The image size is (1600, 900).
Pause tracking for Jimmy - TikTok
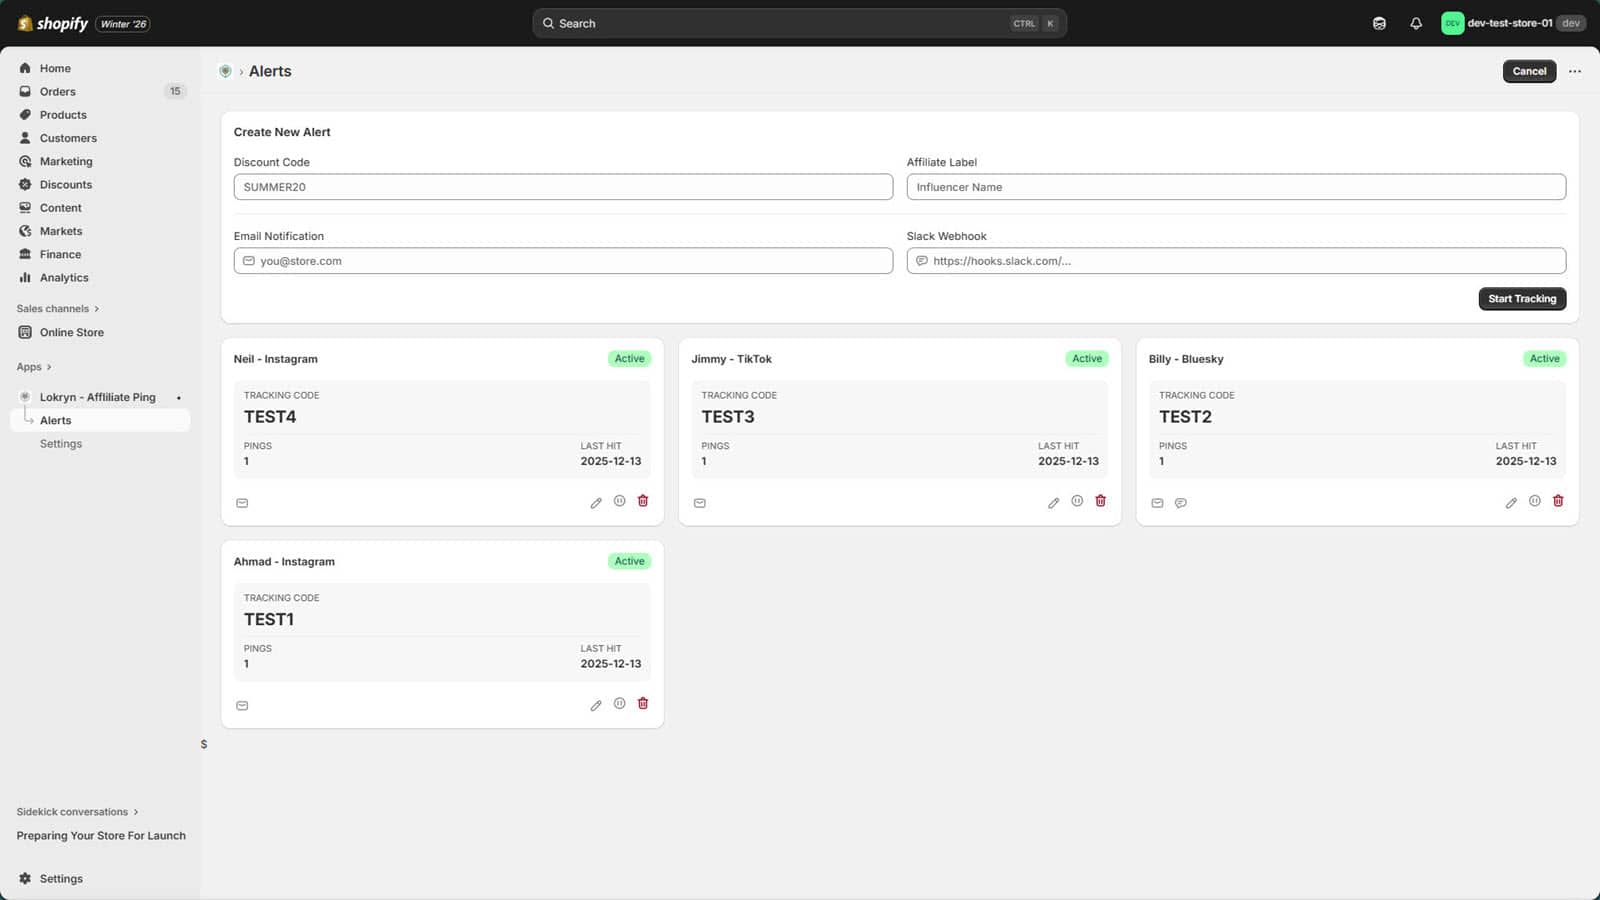[1077, 501]
